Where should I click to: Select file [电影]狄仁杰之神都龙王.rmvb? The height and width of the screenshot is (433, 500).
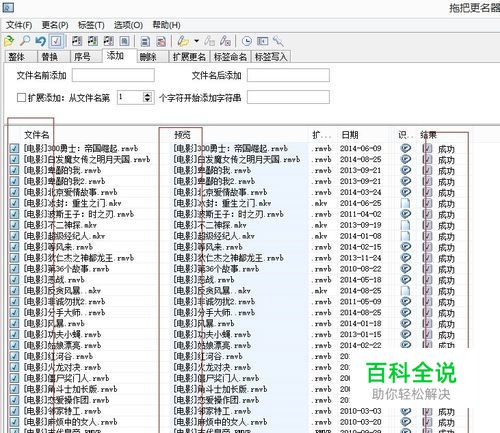(x=79, y=258)
